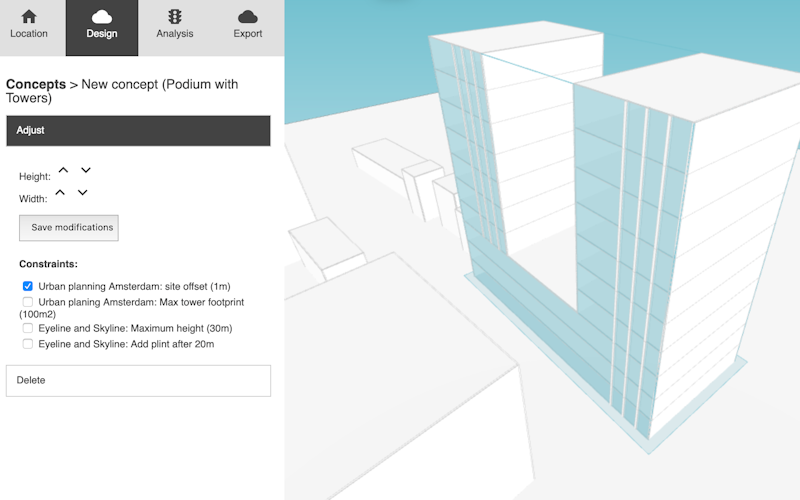
Task: Click the cloud icon above Export
Action: [x=248, y=16]
